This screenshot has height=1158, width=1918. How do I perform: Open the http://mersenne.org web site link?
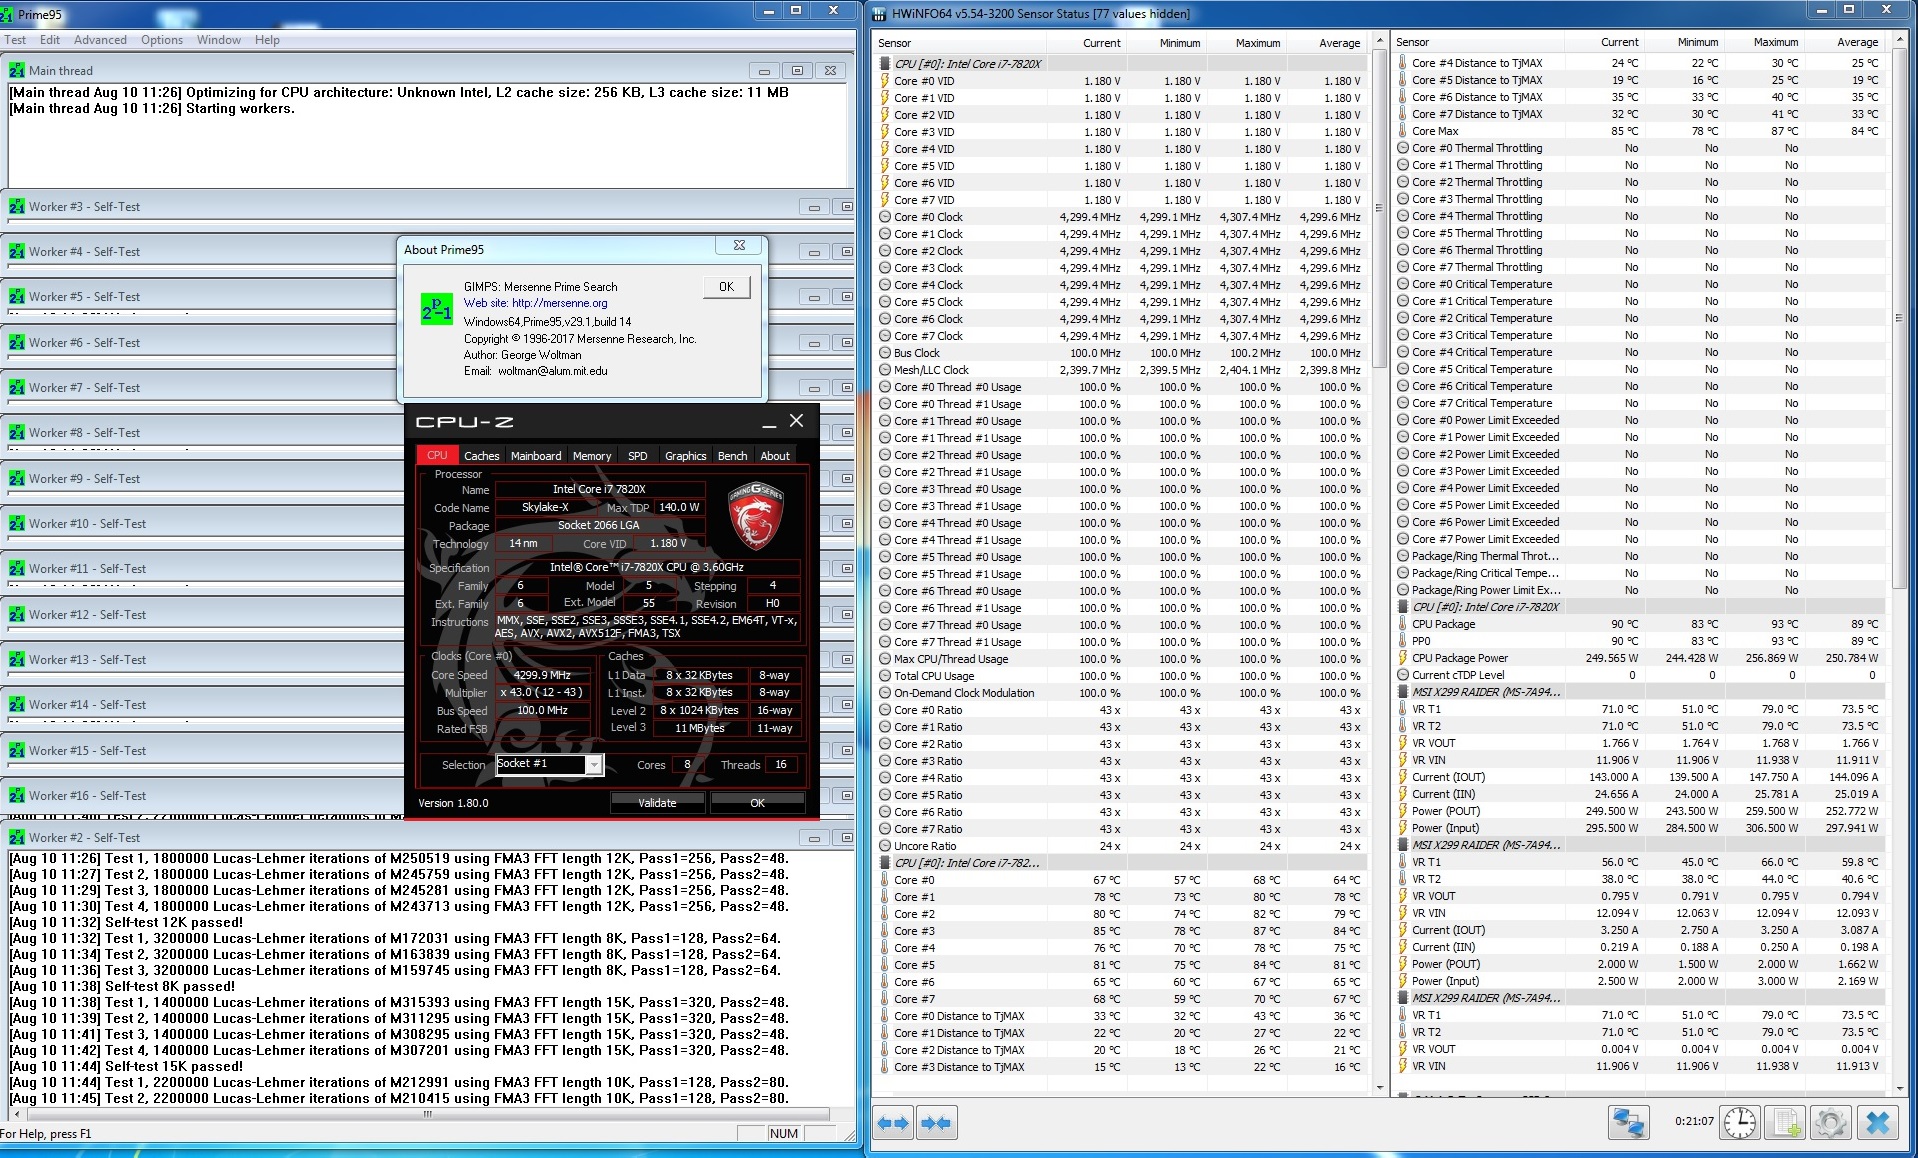point(560,303)
